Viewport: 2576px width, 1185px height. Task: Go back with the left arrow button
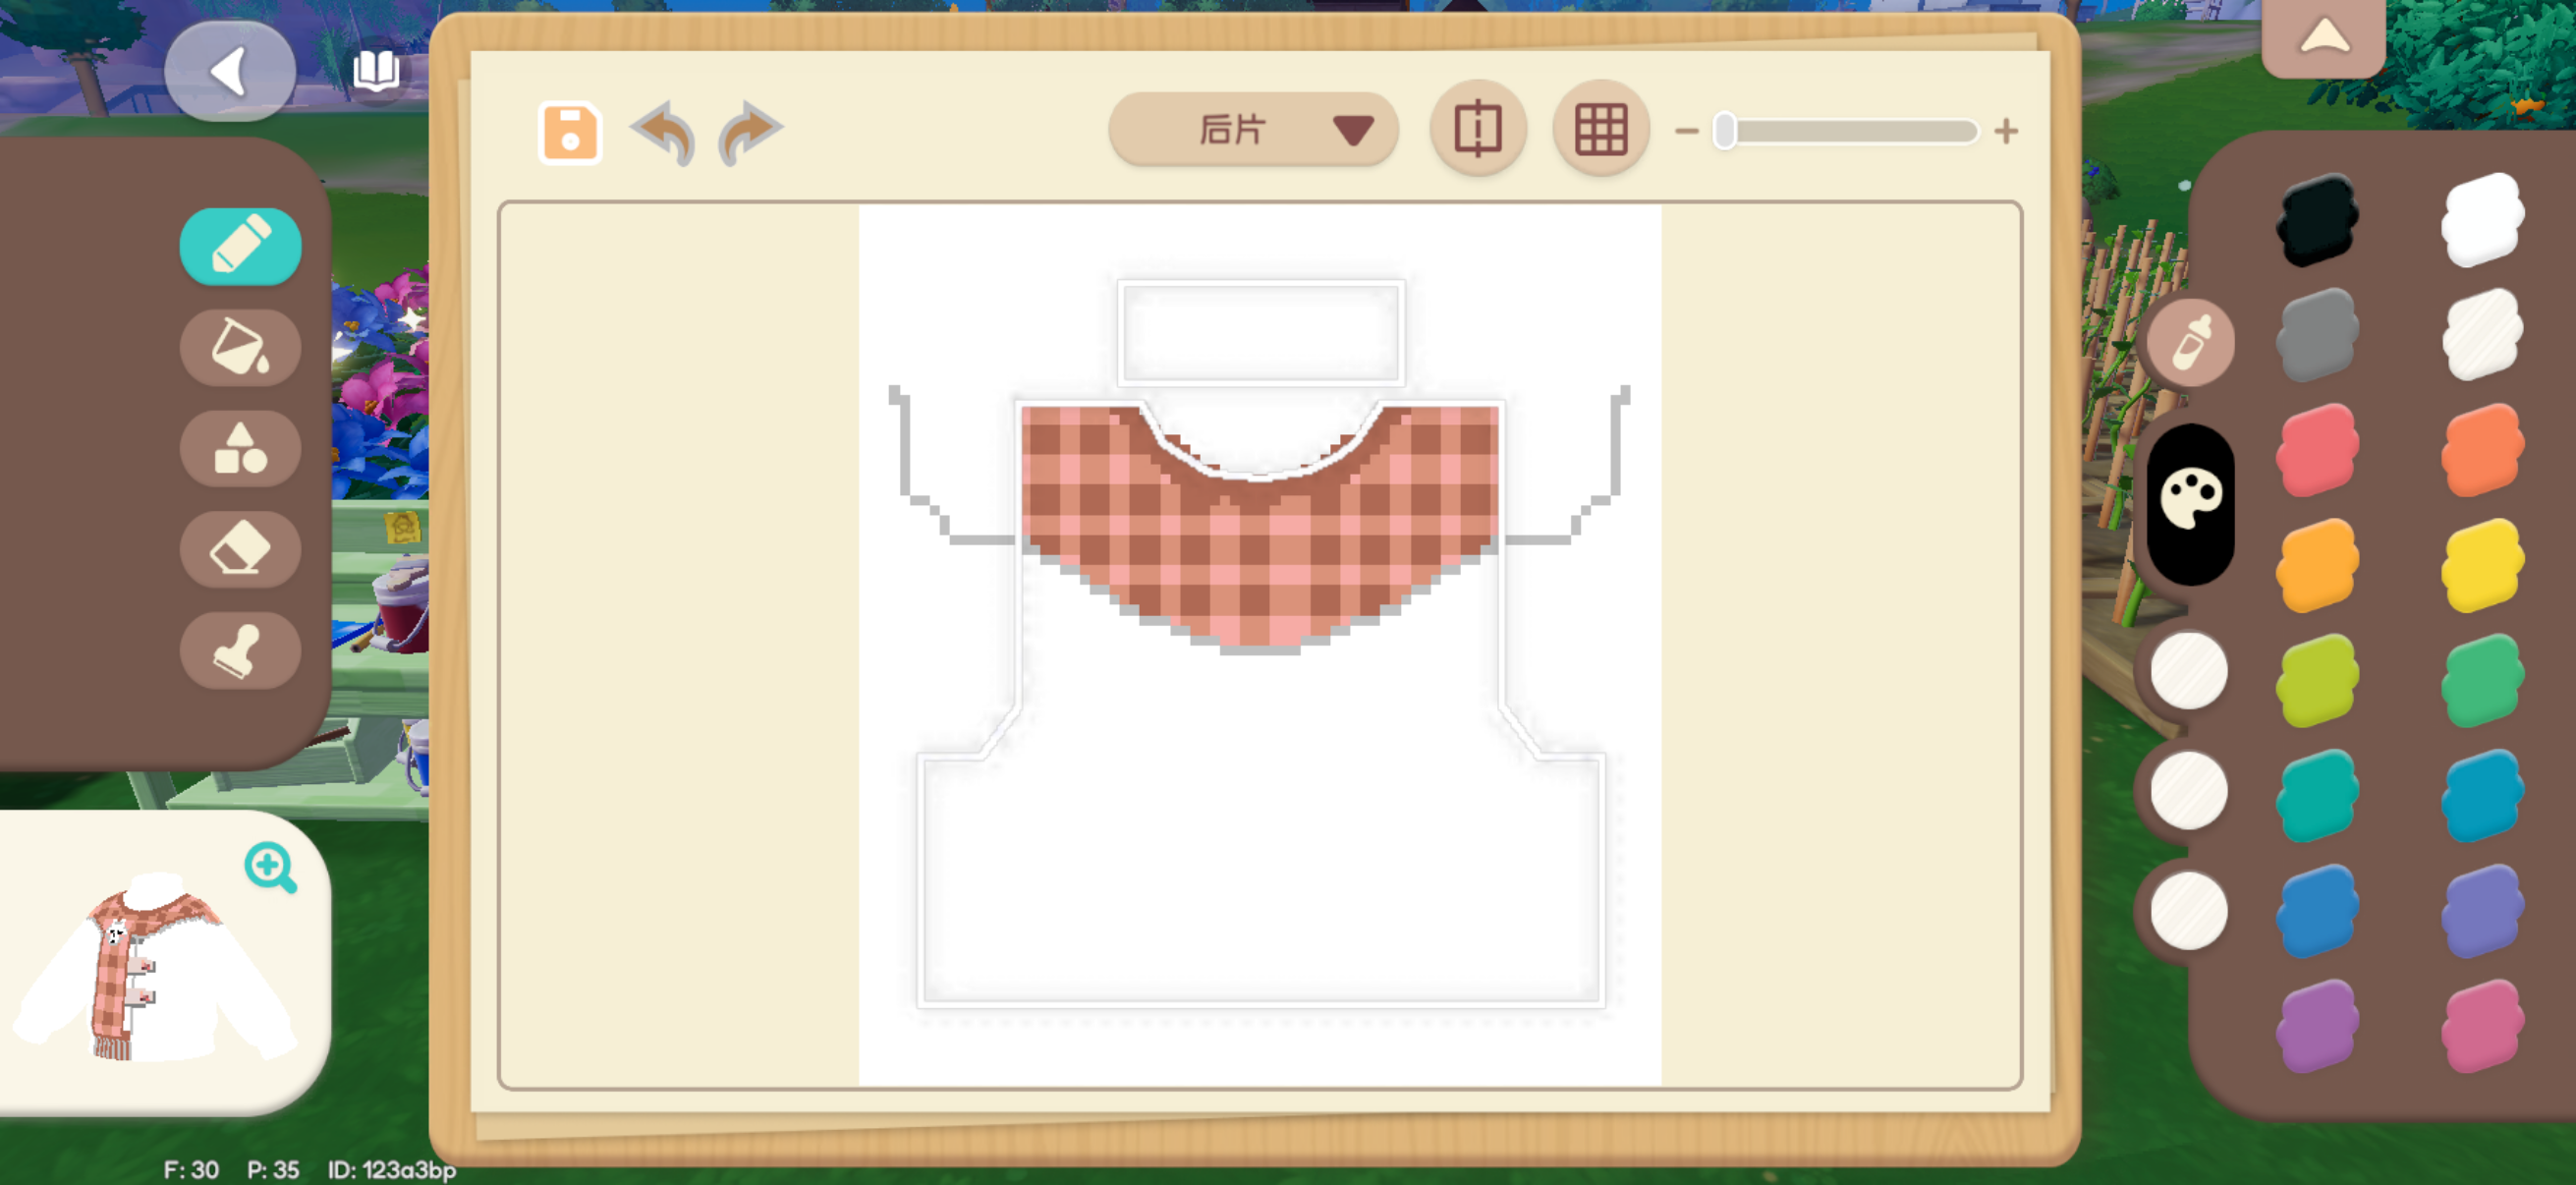click(x=230, y=71)
